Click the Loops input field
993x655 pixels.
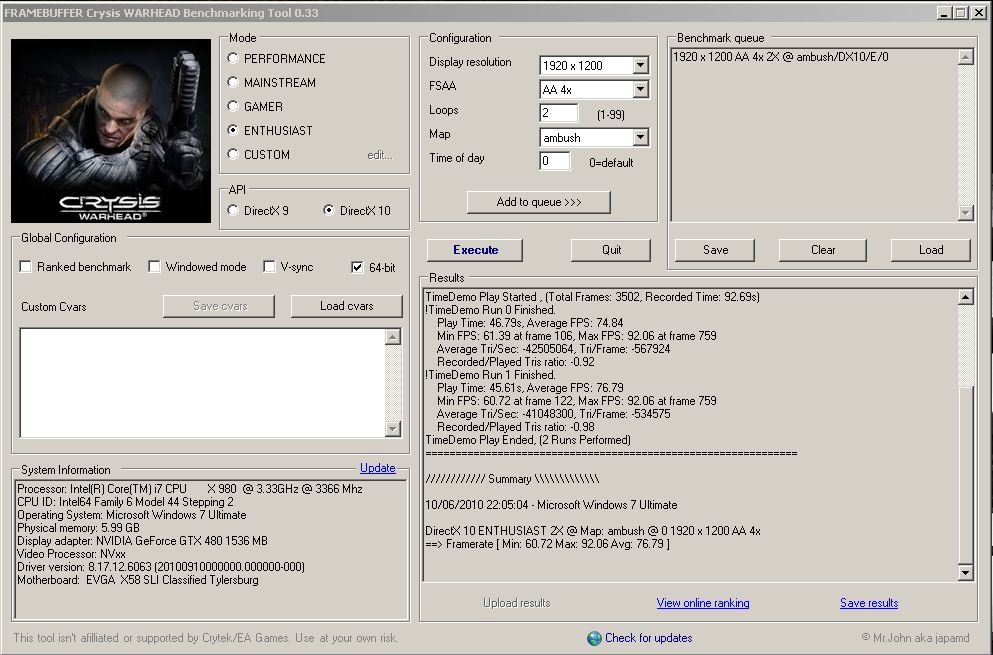click(559, 113)
